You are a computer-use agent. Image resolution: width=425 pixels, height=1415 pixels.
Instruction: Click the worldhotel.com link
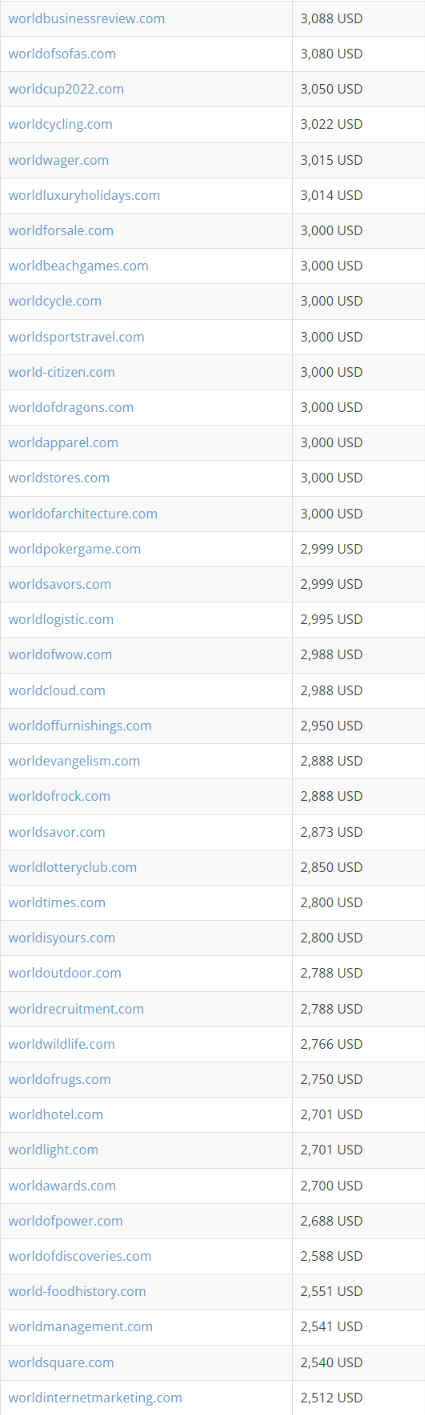(x=56, y=1114)
